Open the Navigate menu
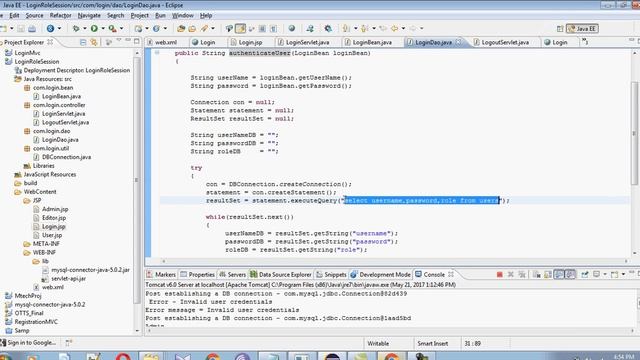The height and width of the screenshot is (360, 640). (x=89, y=16)
